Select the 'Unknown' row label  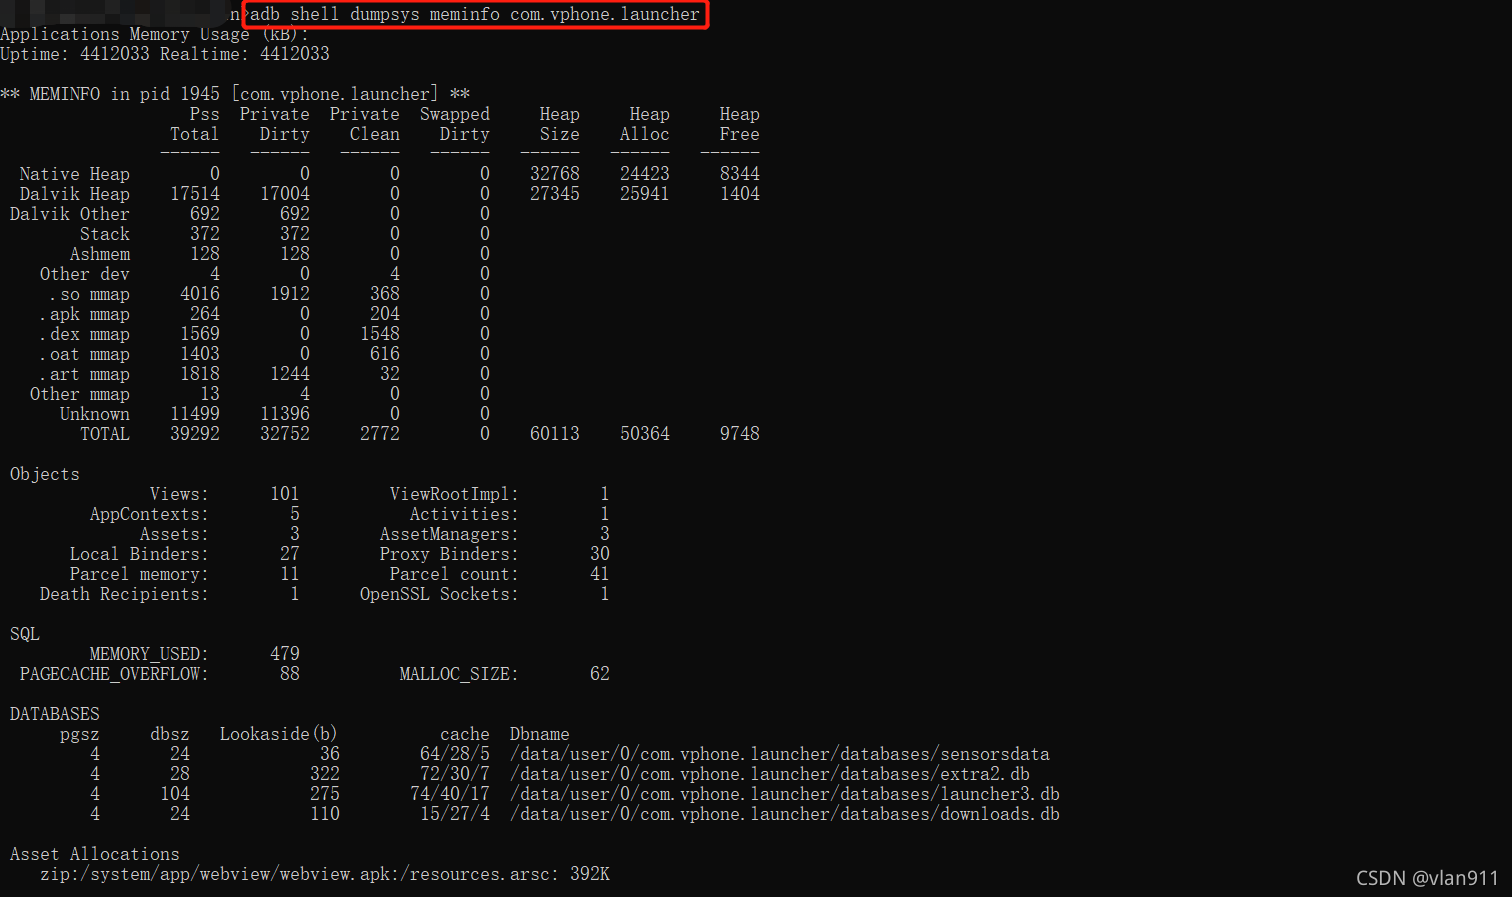pos(95,414)
